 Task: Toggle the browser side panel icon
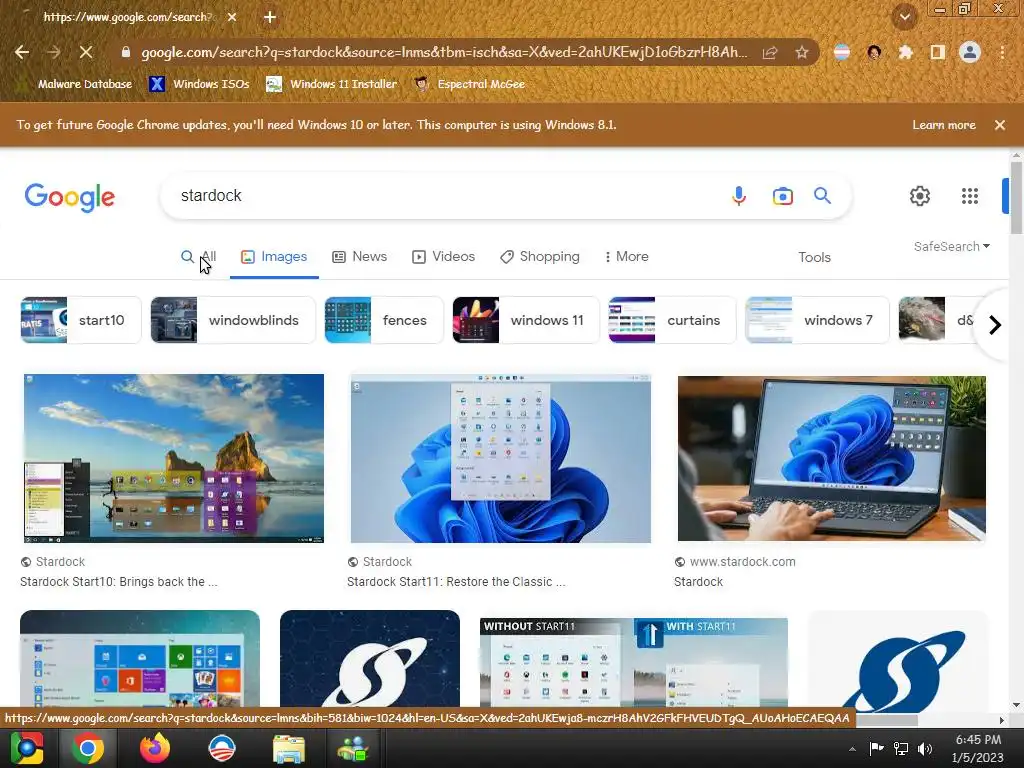coord(938,52)
